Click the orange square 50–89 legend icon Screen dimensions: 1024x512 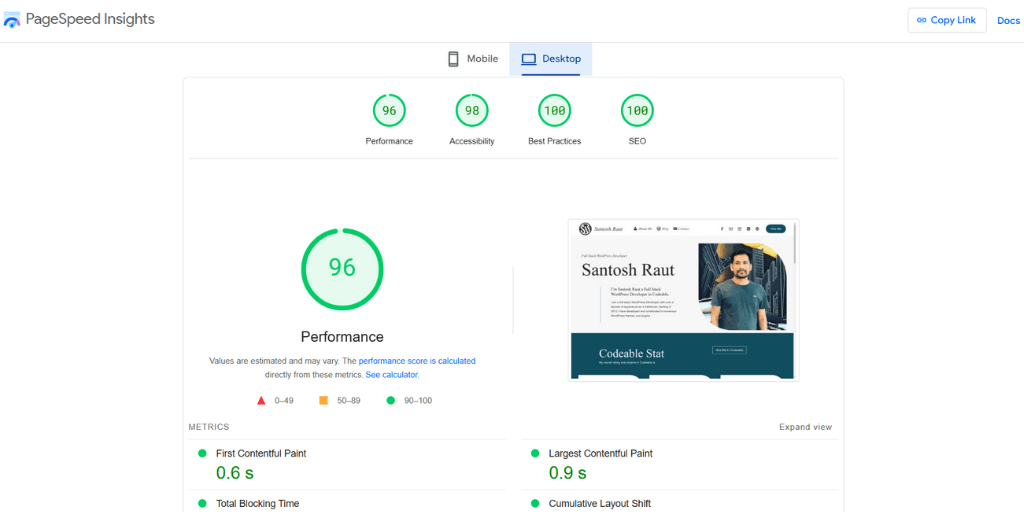(x=323, y=400)
